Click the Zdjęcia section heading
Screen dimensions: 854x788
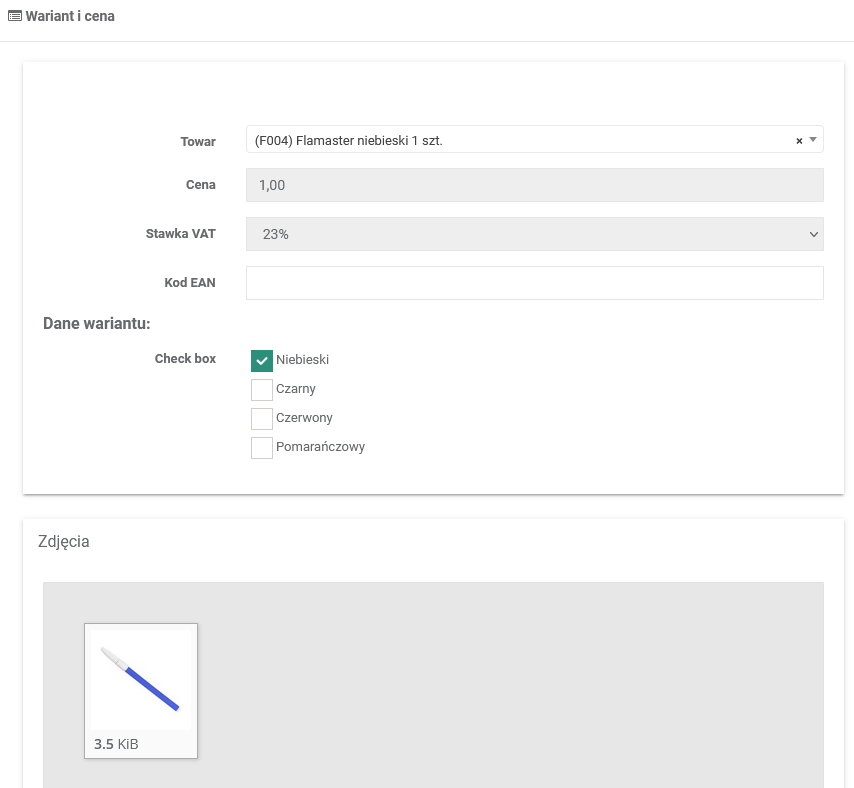63,542
